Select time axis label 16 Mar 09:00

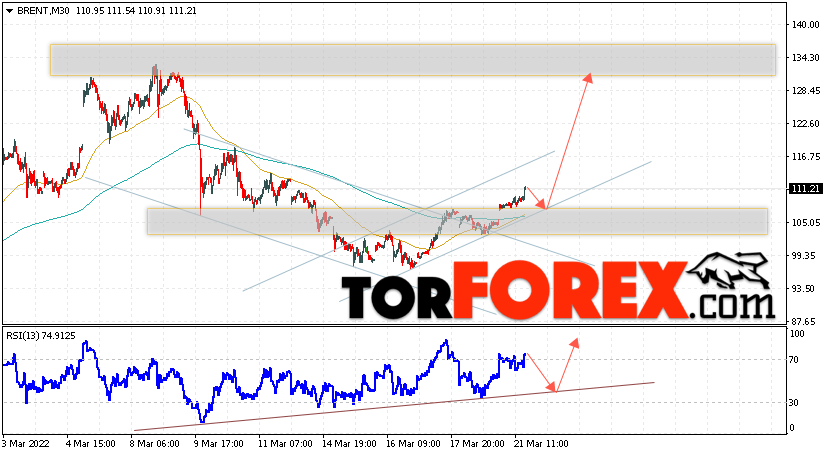click(x=413, y=444)
